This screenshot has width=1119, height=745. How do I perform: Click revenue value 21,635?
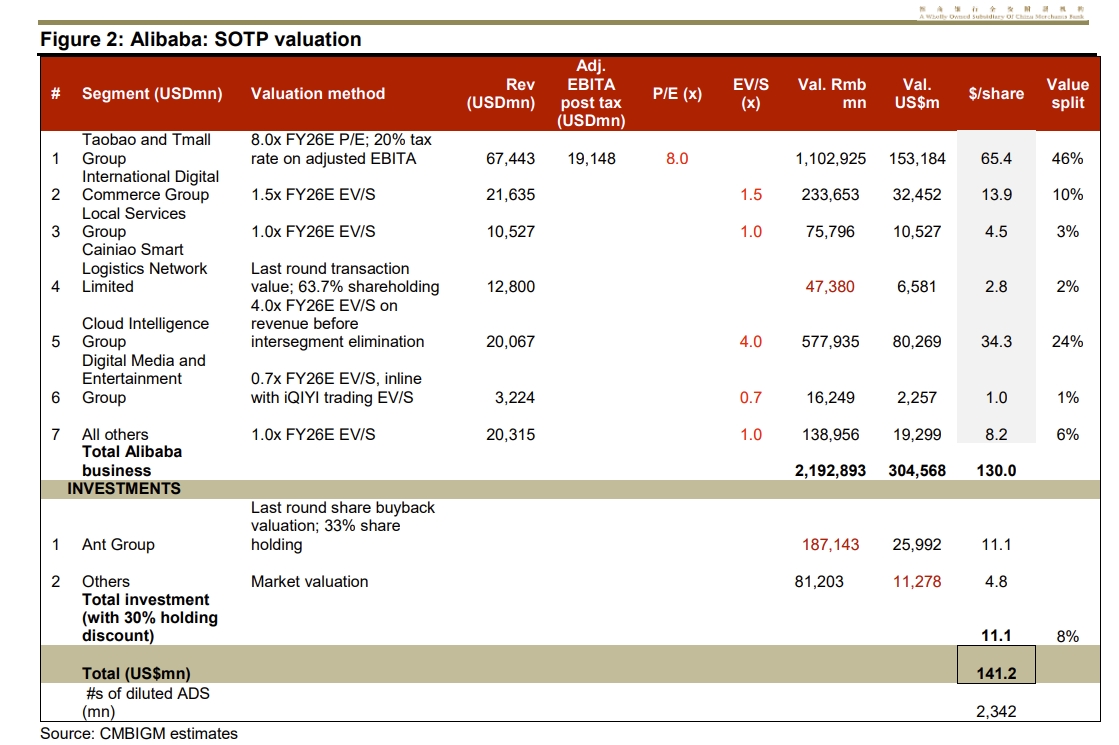click(x=510, y=195)
